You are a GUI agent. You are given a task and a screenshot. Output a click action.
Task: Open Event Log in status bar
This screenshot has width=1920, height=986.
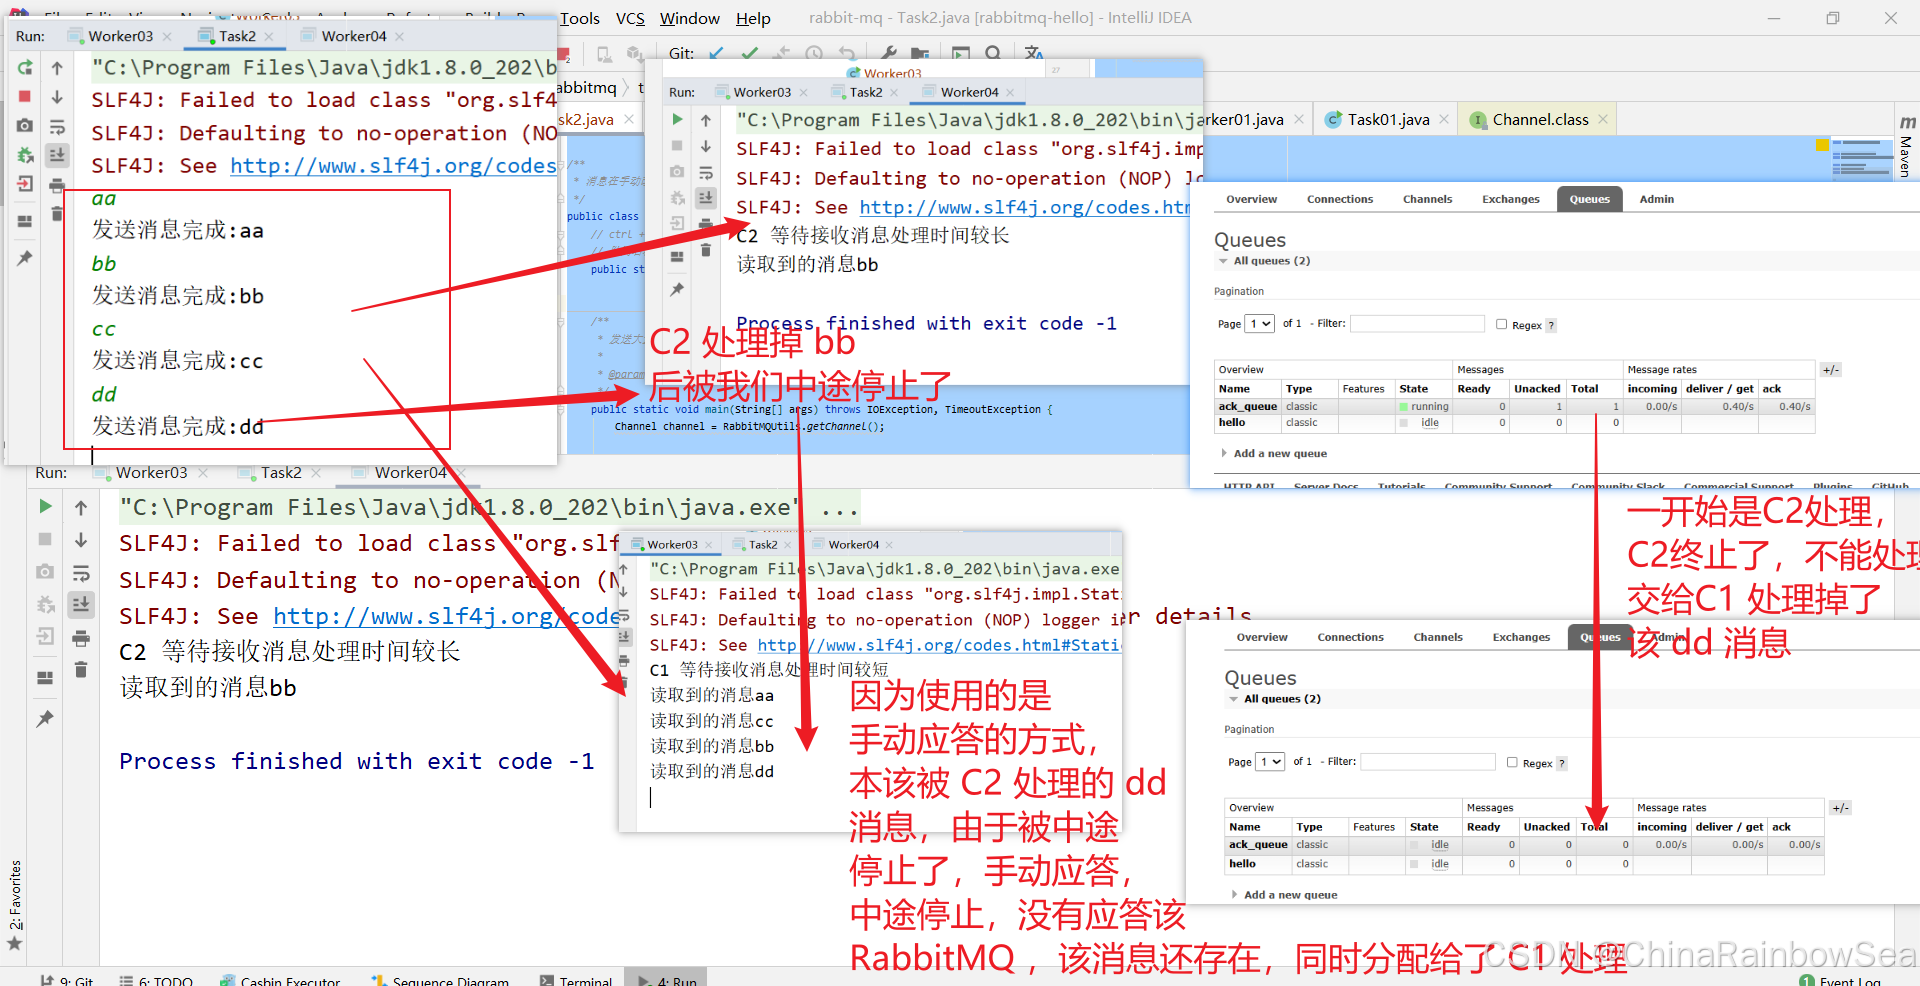(x=1840, y=980)
